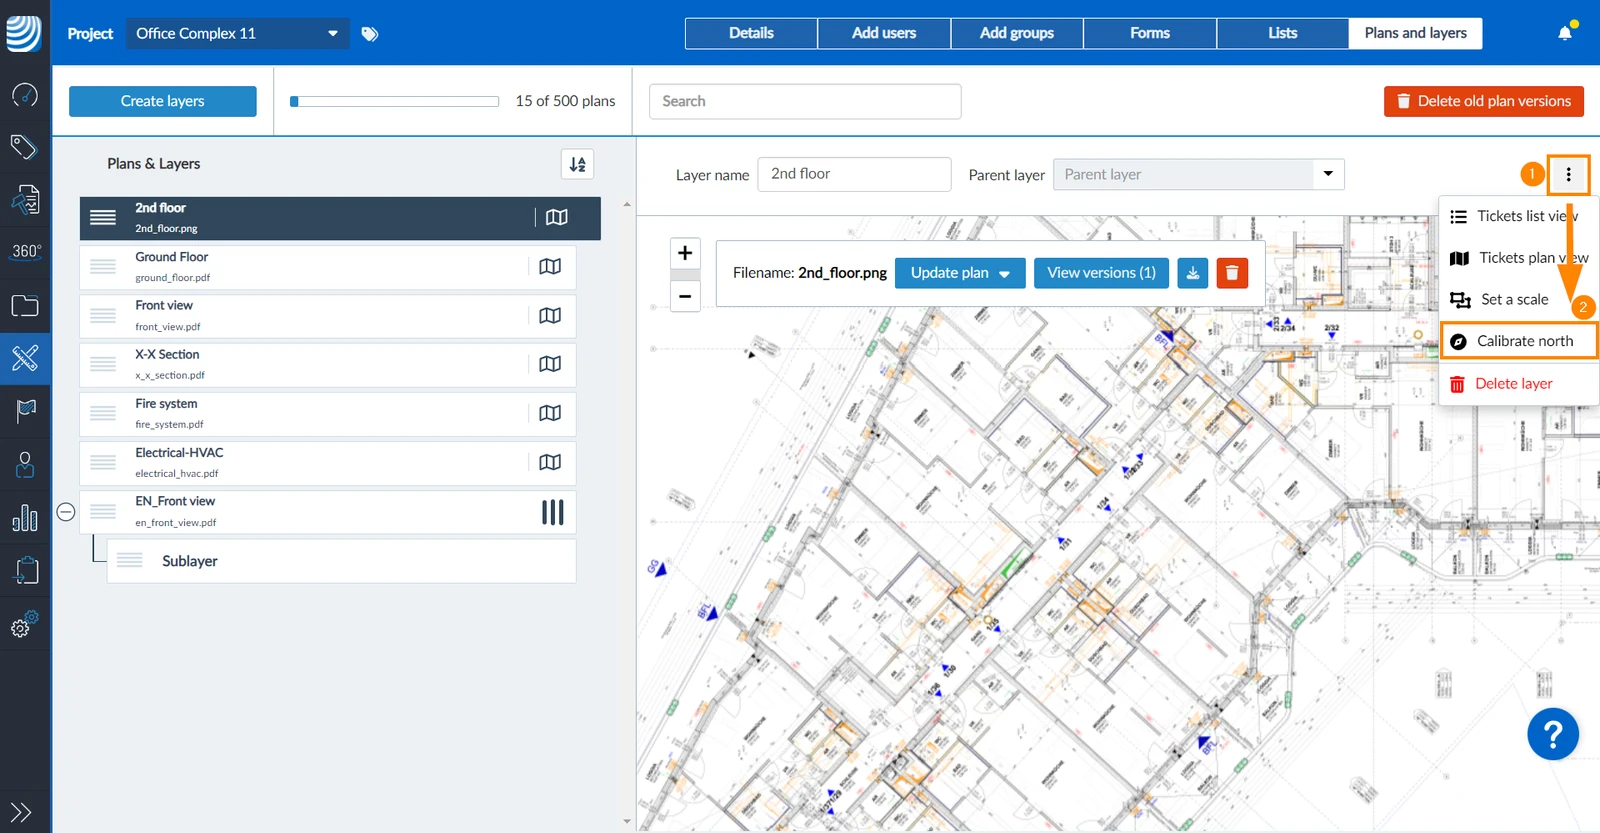This screenshot has width=1600, height=833.
Task: Click the tags icon beside project selector
Action: click(x=370, y=34)
